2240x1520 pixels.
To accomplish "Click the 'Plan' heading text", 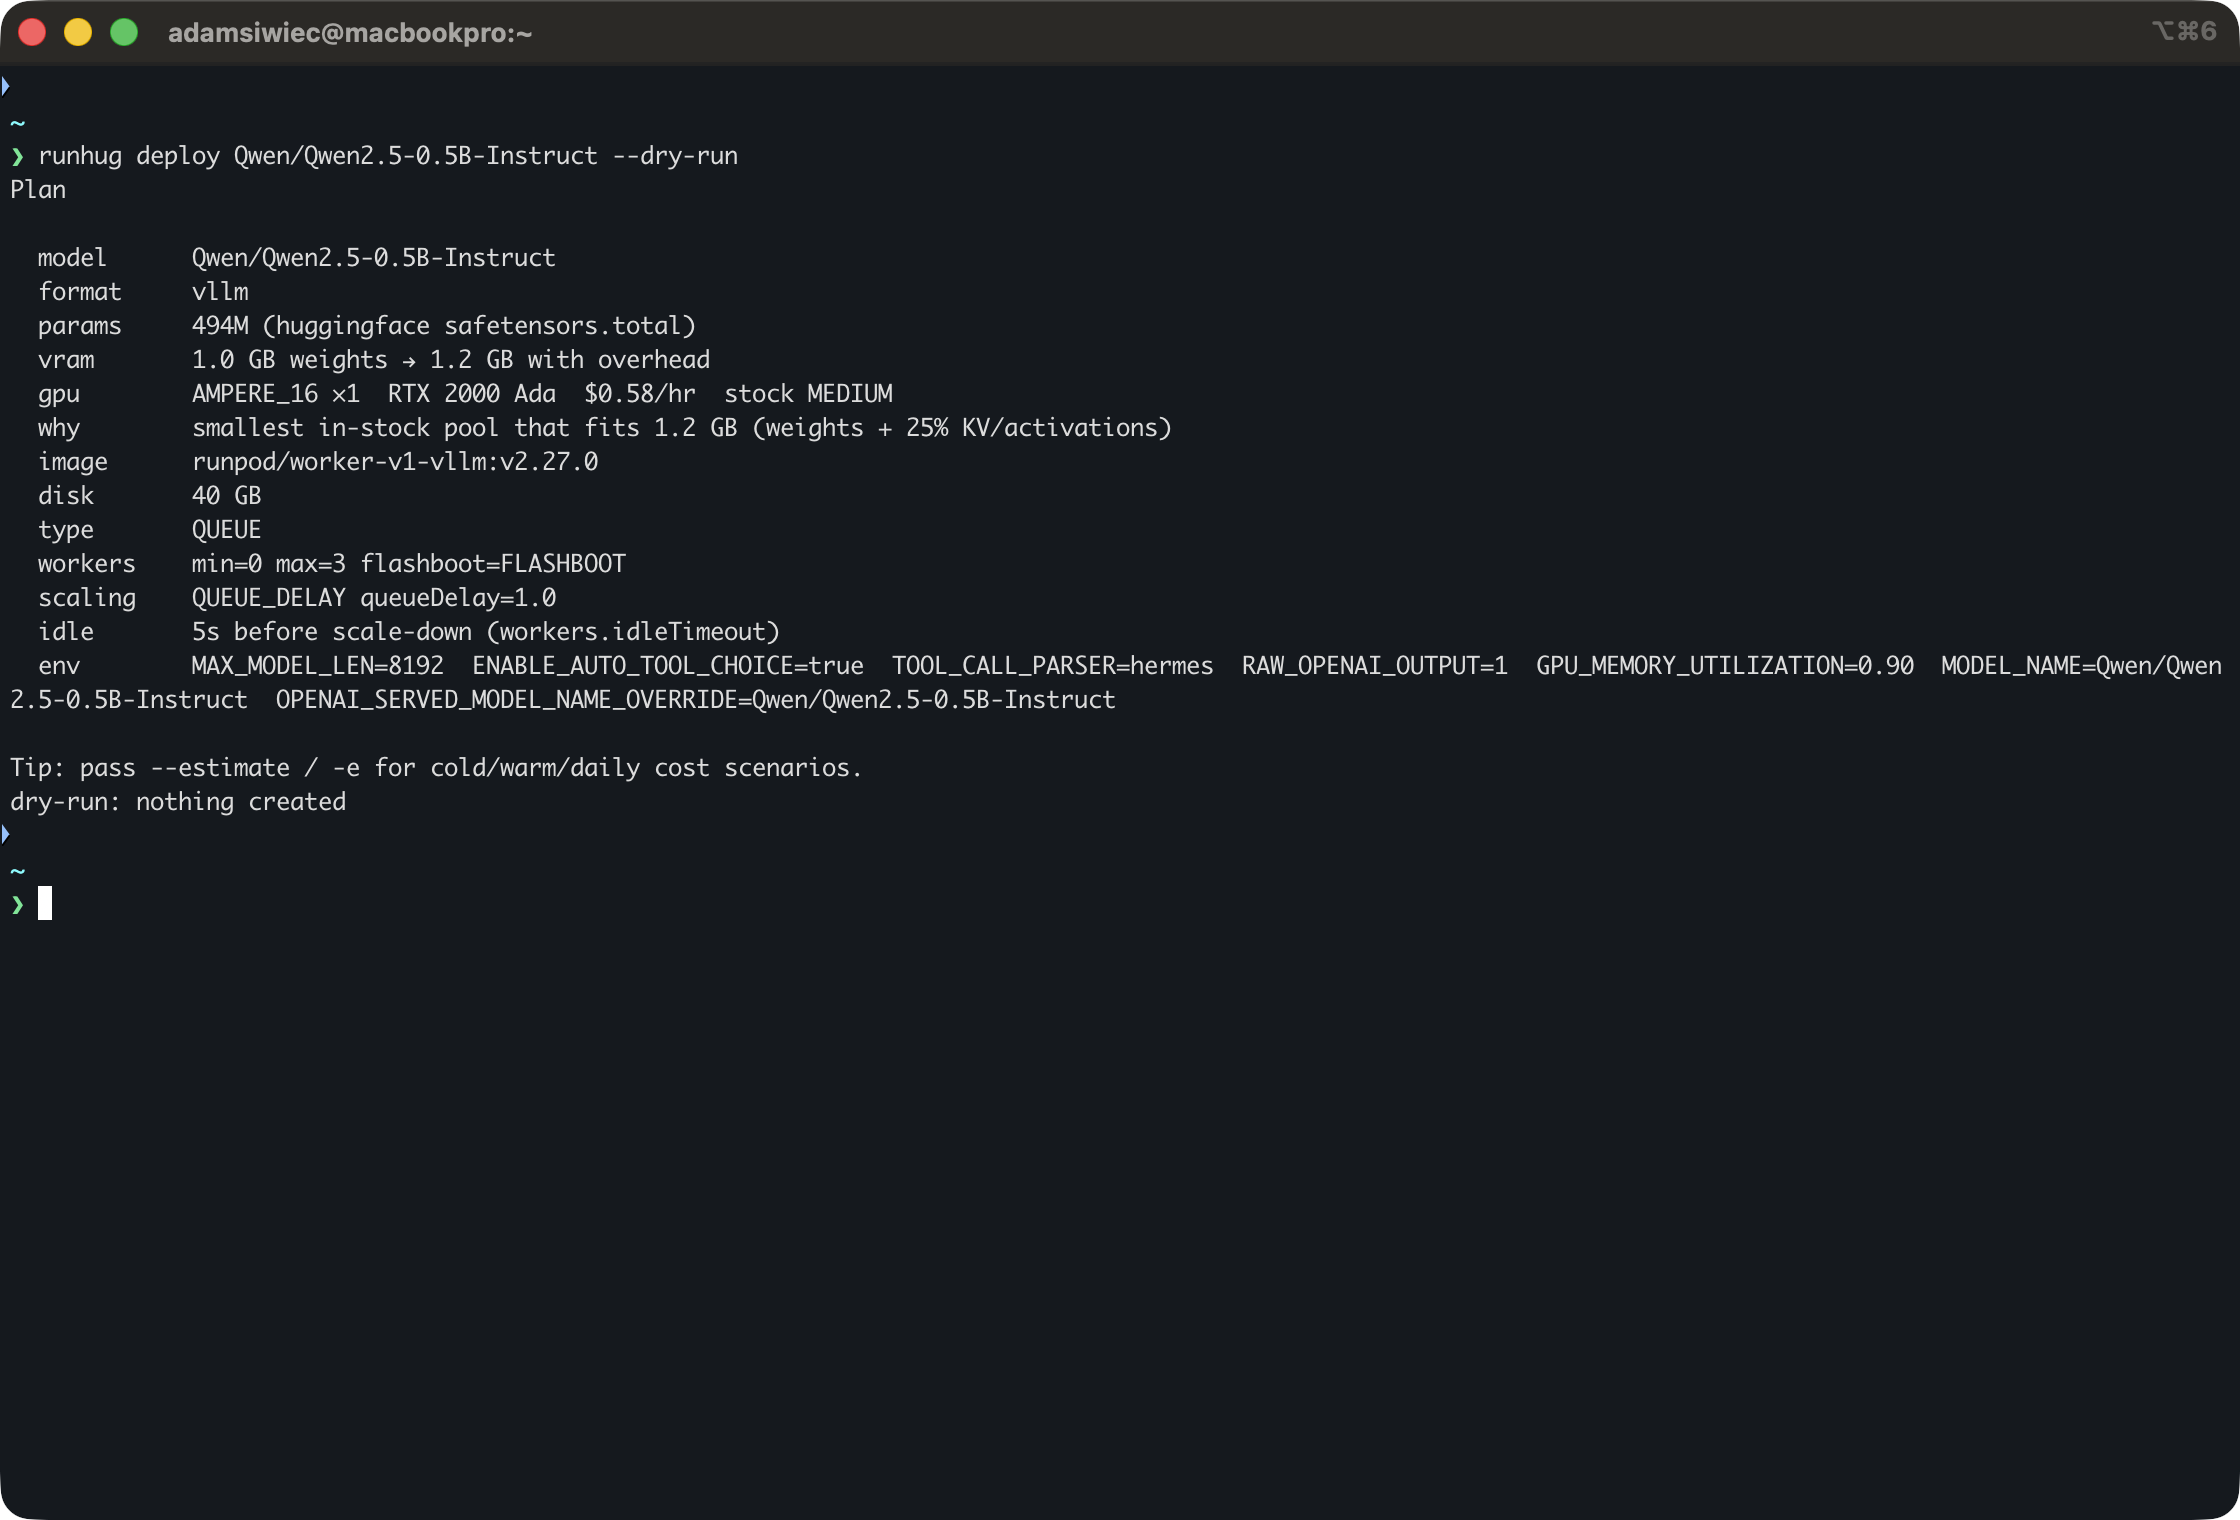I will click(x=38, y=190).
